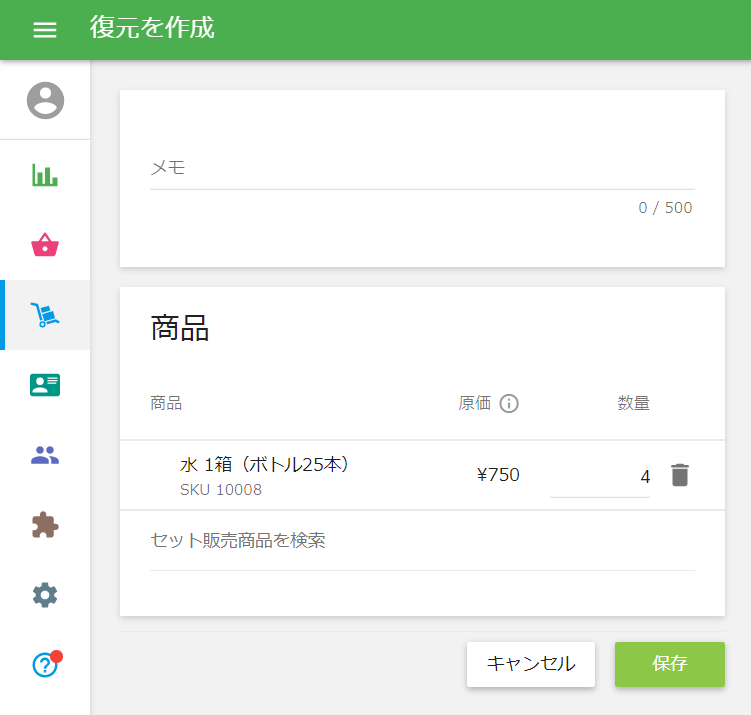
Task: Go to reports bar chart icon
Action: click(45, 175)
